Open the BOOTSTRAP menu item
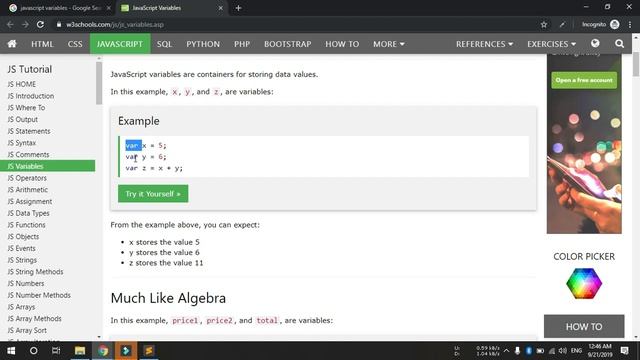Image resolution: width=640 pixels, height=360 pixels. click(x=287, y=44)
